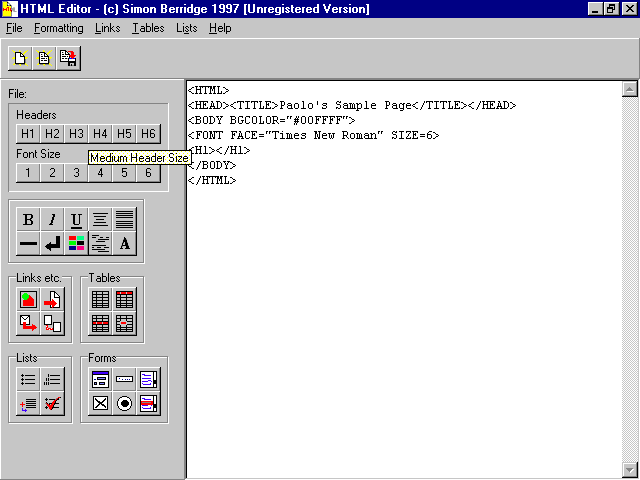Insert image using the picture icon
This screenshot has height=480, width=640.
(28, 299)
